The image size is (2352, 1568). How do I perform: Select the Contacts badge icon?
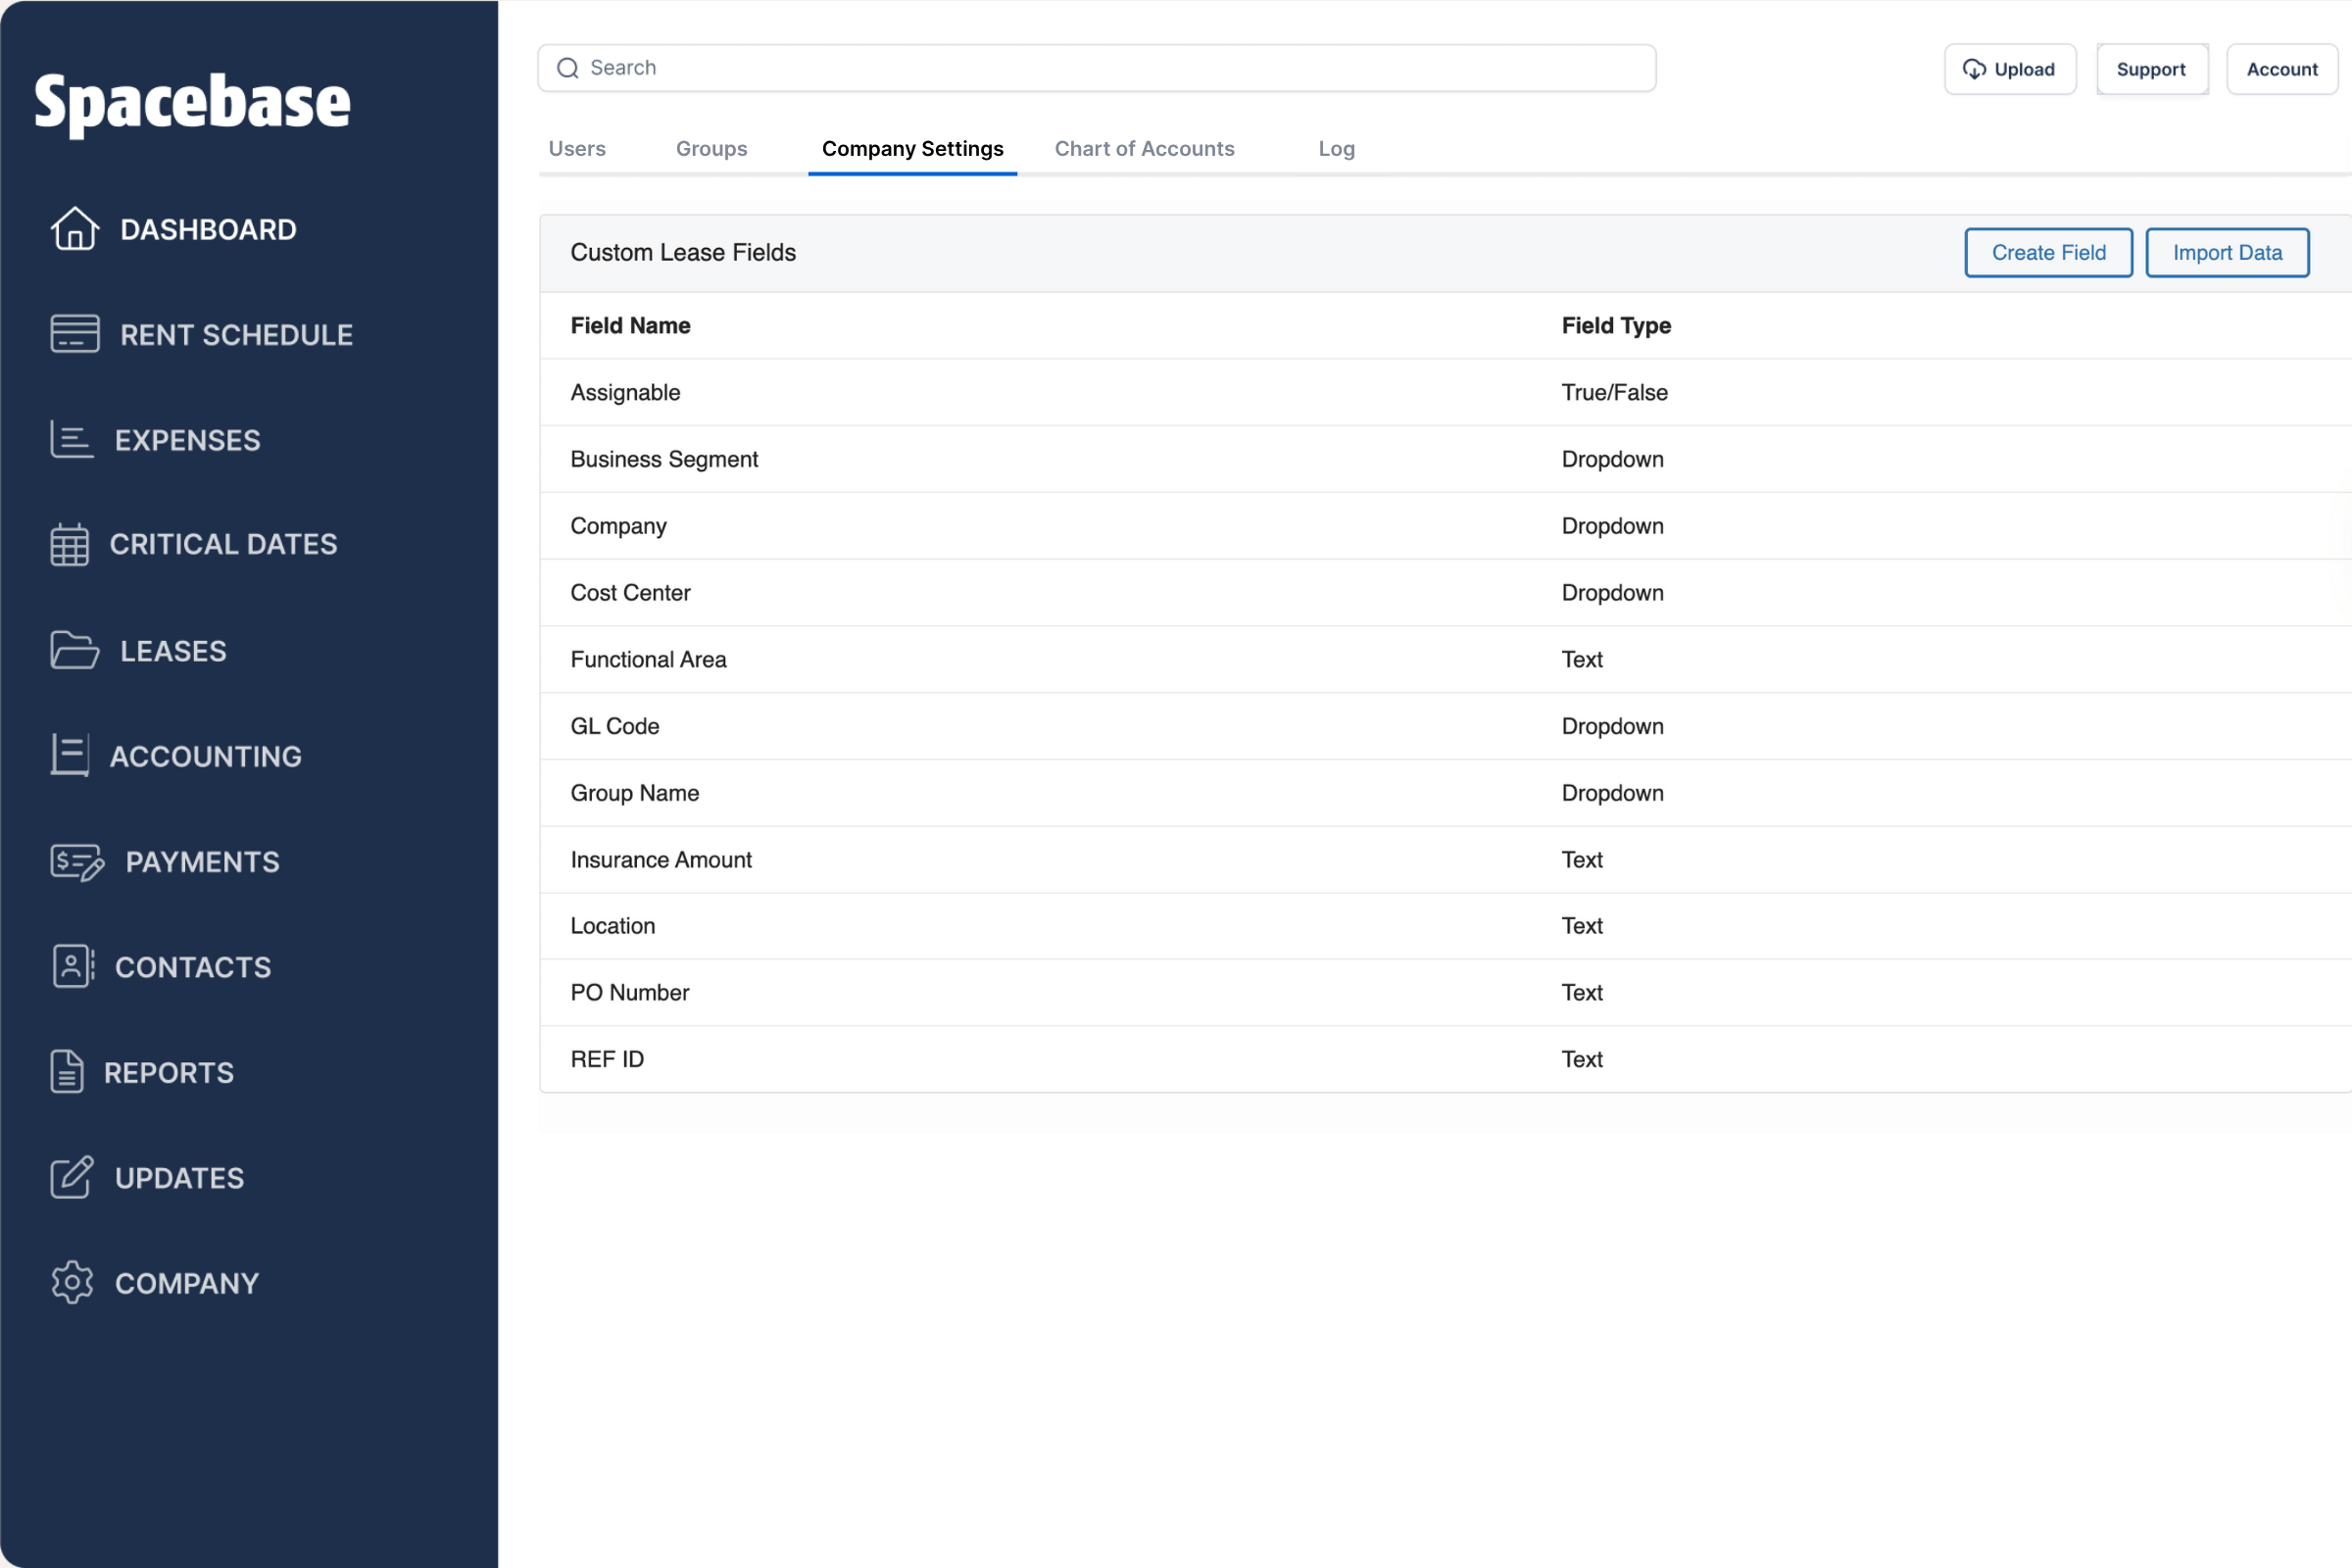pos(71,966)
